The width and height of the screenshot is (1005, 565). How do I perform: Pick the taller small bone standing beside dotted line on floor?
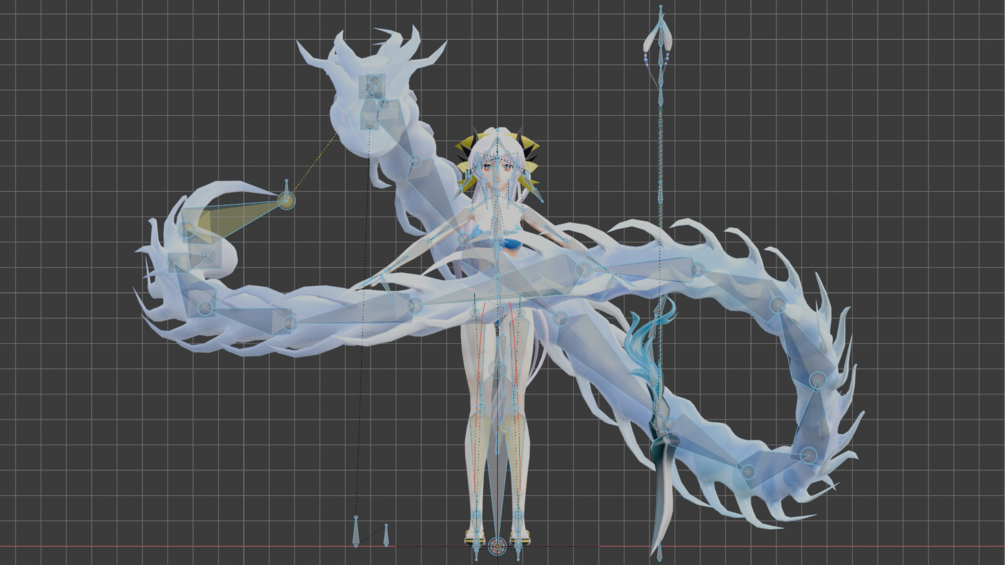pyautogui.click(x=356, y=532)
